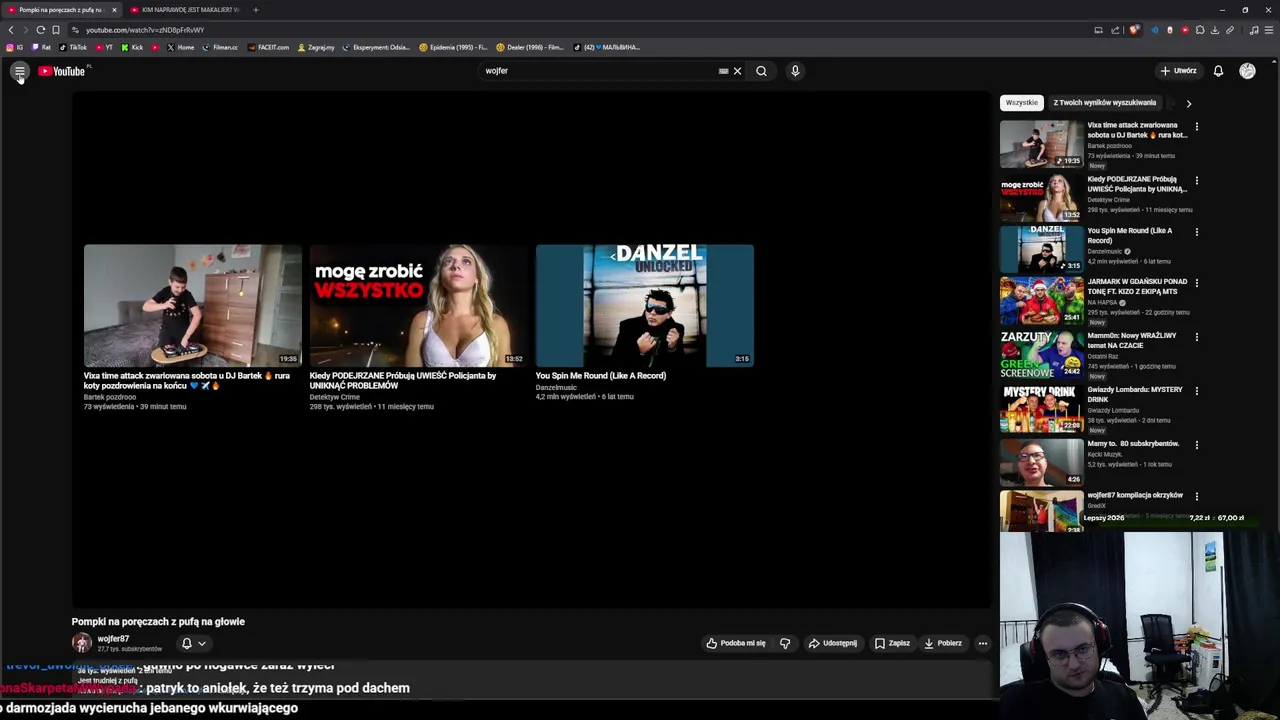This screenshot has width=1280, height=720.
Task: Open the wojfer87 channel avatar
Action: (82, 643)
